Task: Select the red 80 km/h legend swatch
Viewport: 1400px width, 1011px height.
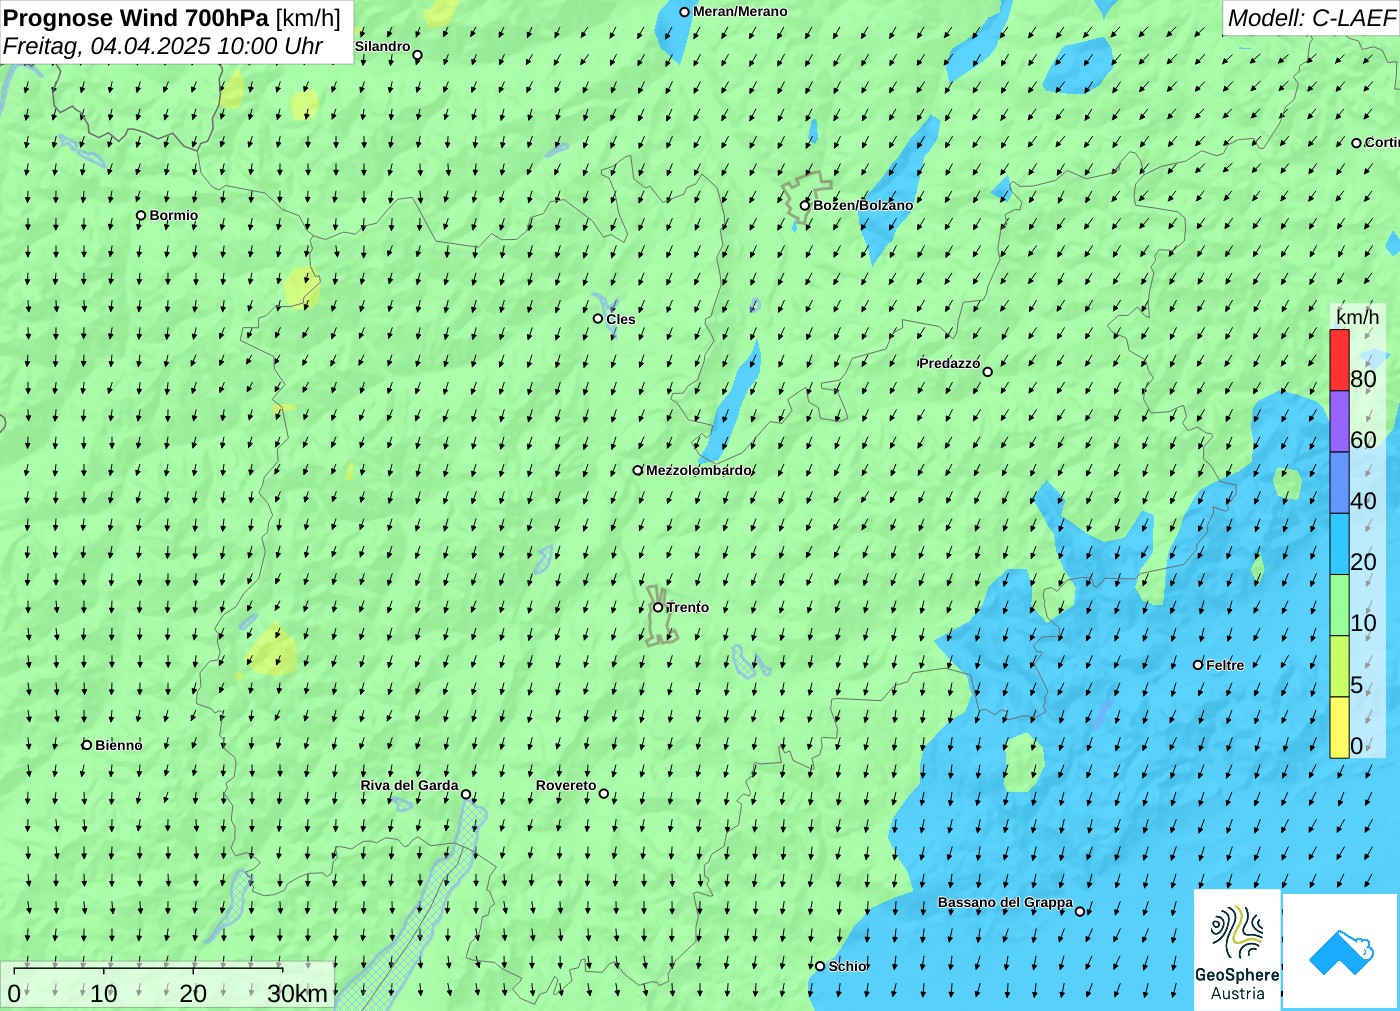Action: click(1339, 360)
